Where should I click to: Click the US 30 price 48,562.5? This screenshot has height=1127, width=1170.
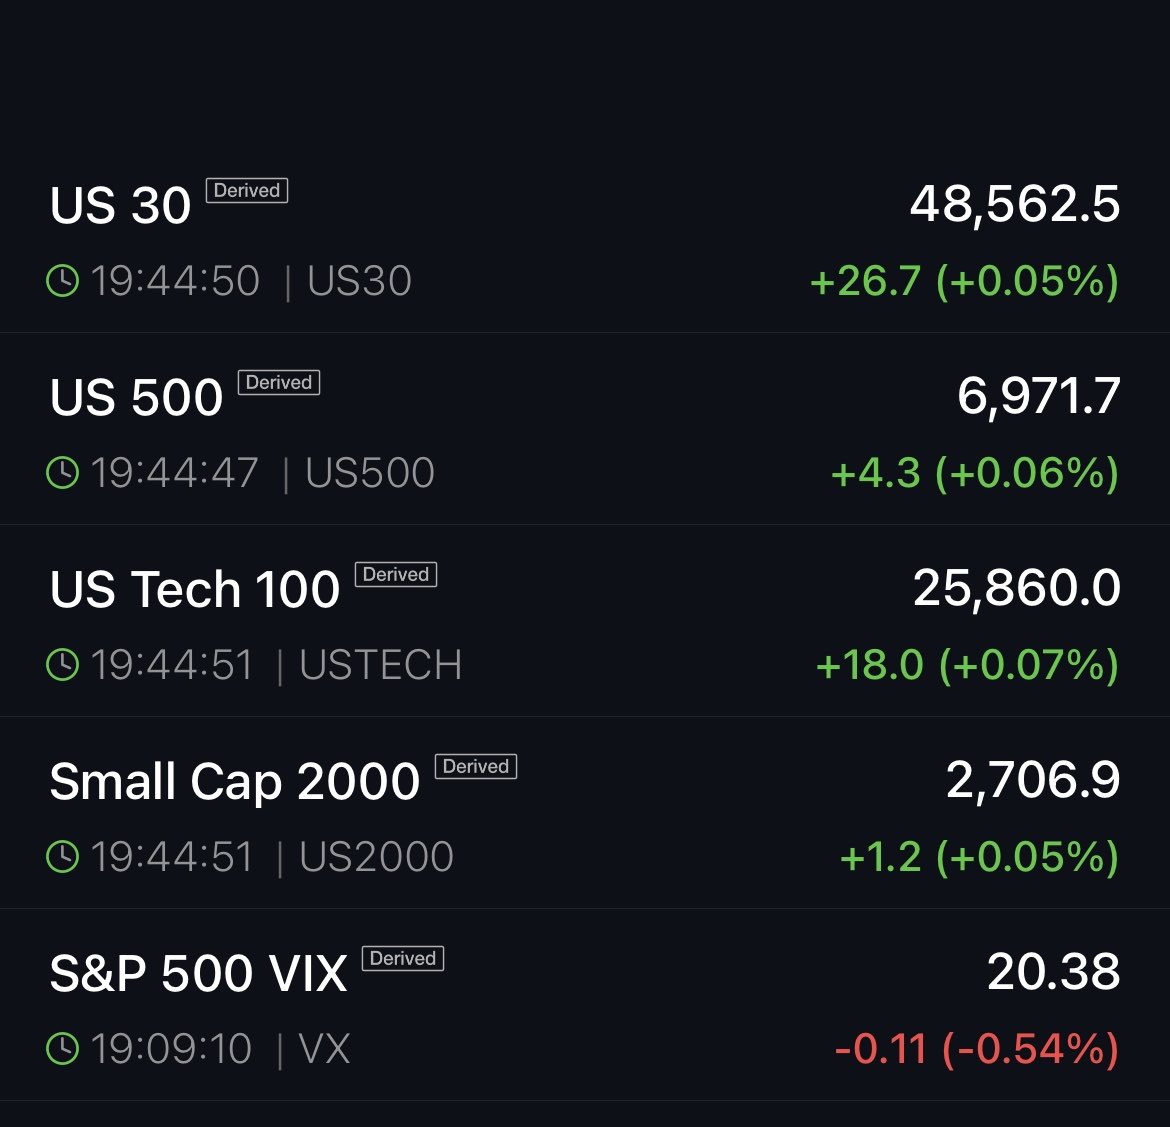coord(1014,204)
